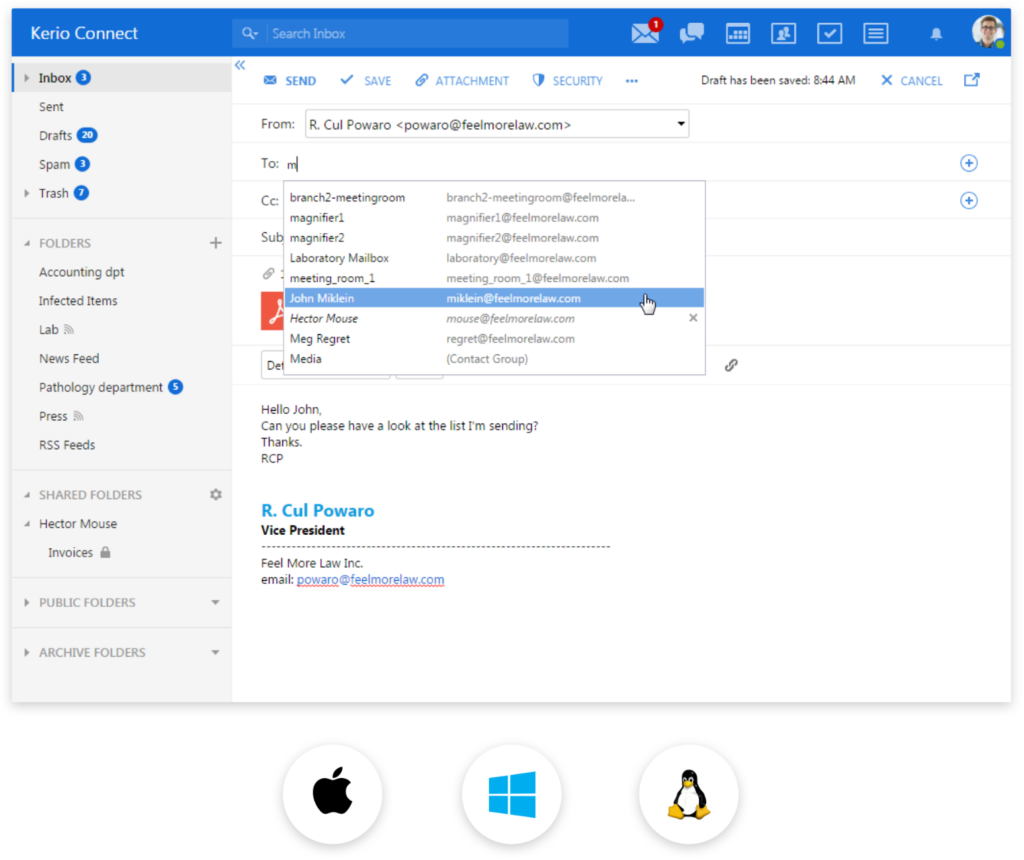This screenshot has height=860, width=1024.
Task: Open the Mail view icon with notification badge
Action: coord(646,32)
